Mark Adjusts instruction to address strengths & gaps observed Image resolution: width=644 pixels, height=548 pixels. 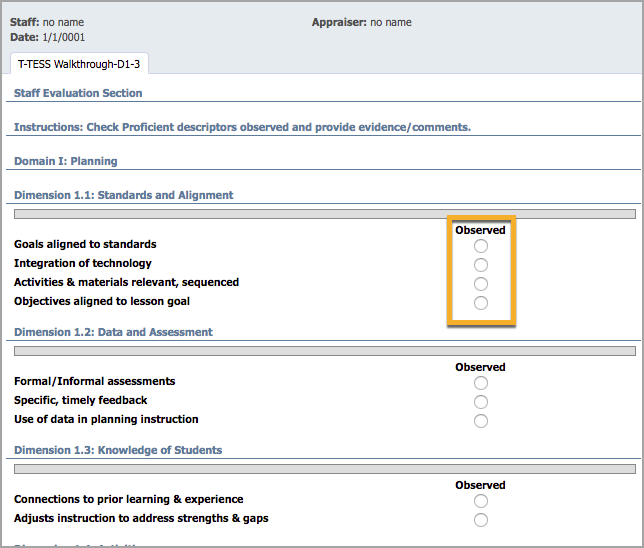pyautogui.click(x=481, y=520)
